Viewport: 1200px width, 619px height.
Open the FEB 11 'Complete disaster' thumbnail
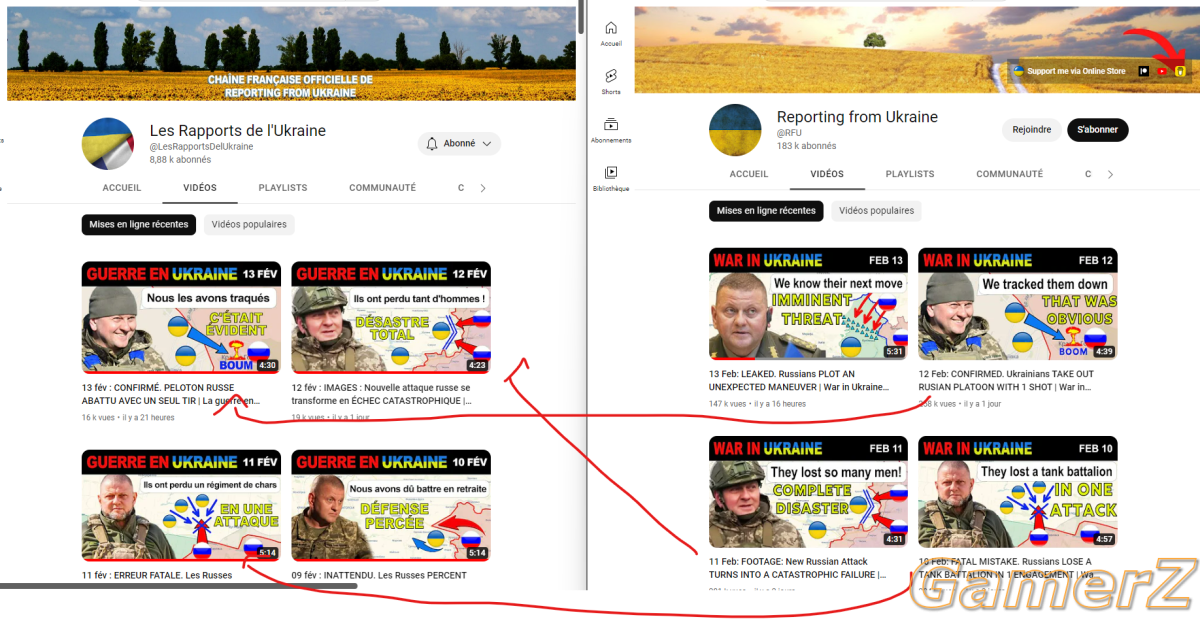click(808, 492)
